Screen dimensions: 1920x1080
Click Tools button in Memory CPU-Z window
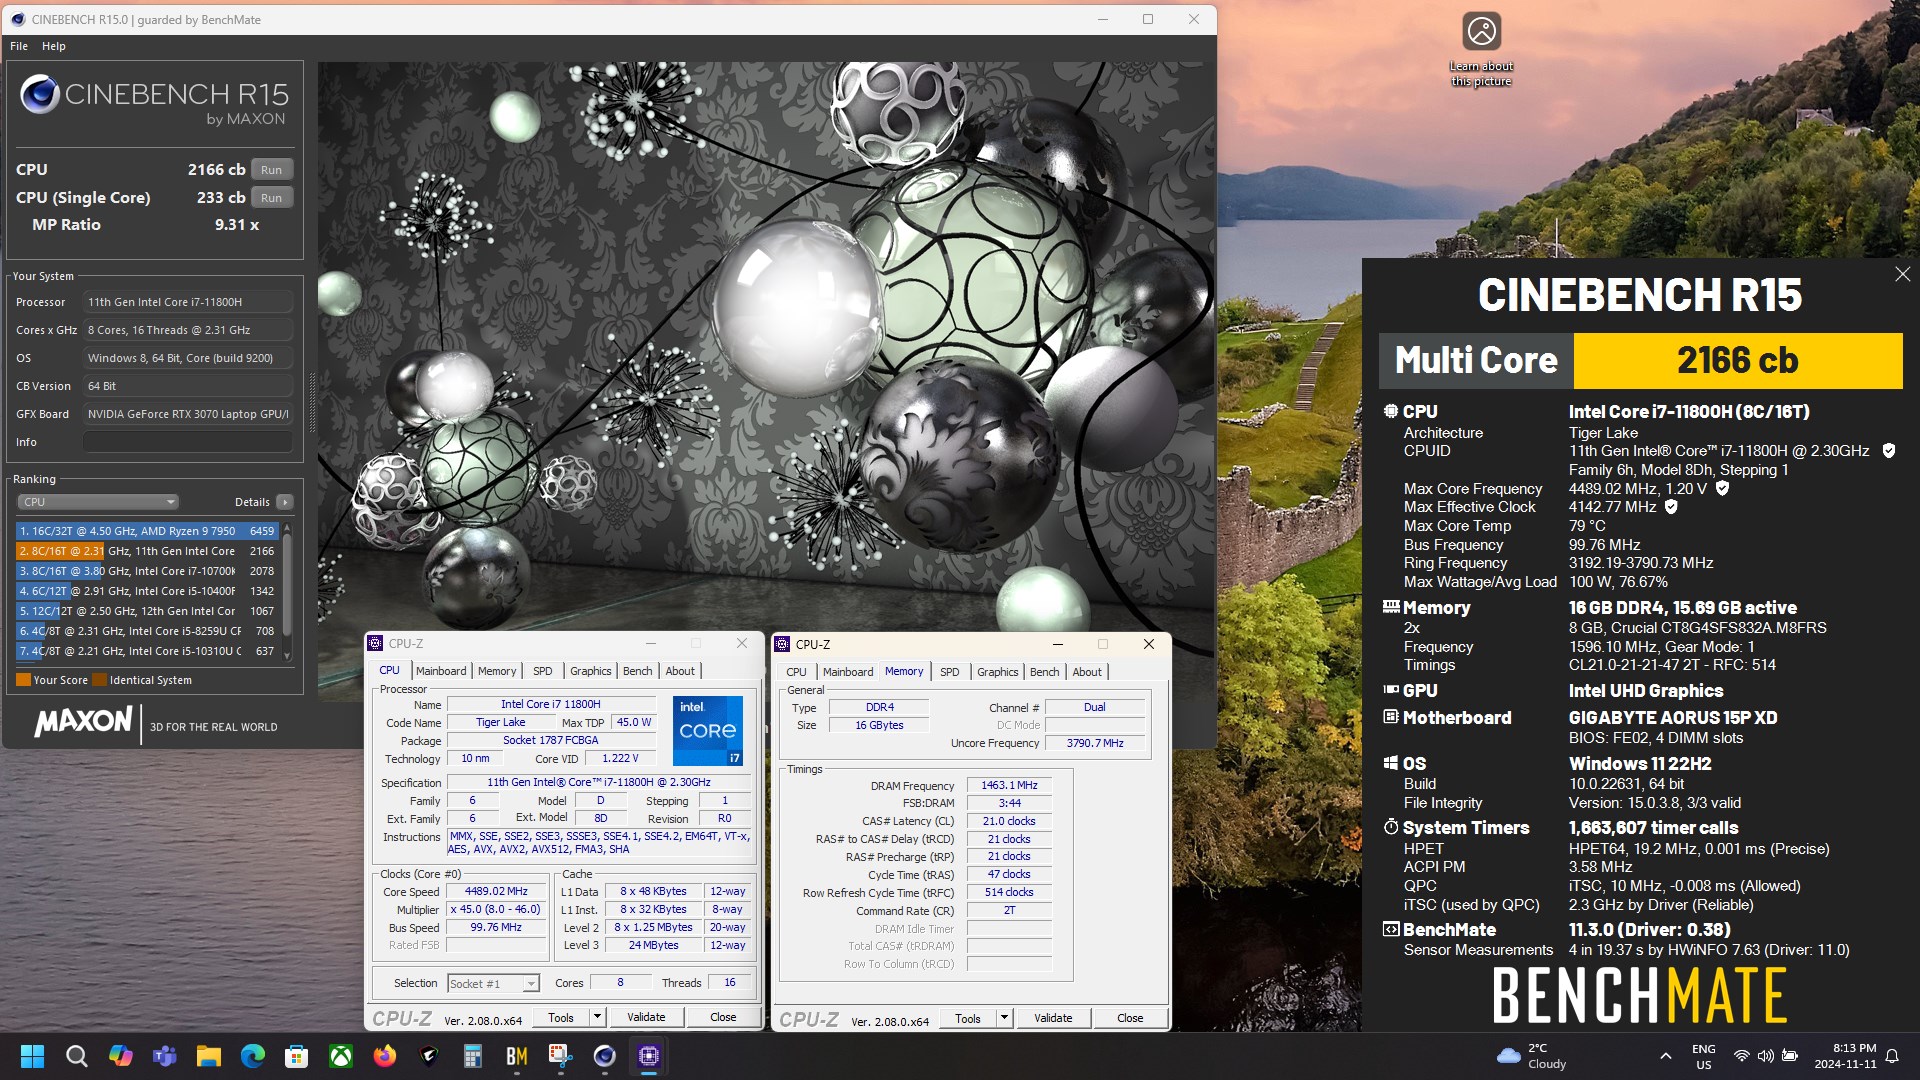968,1018
